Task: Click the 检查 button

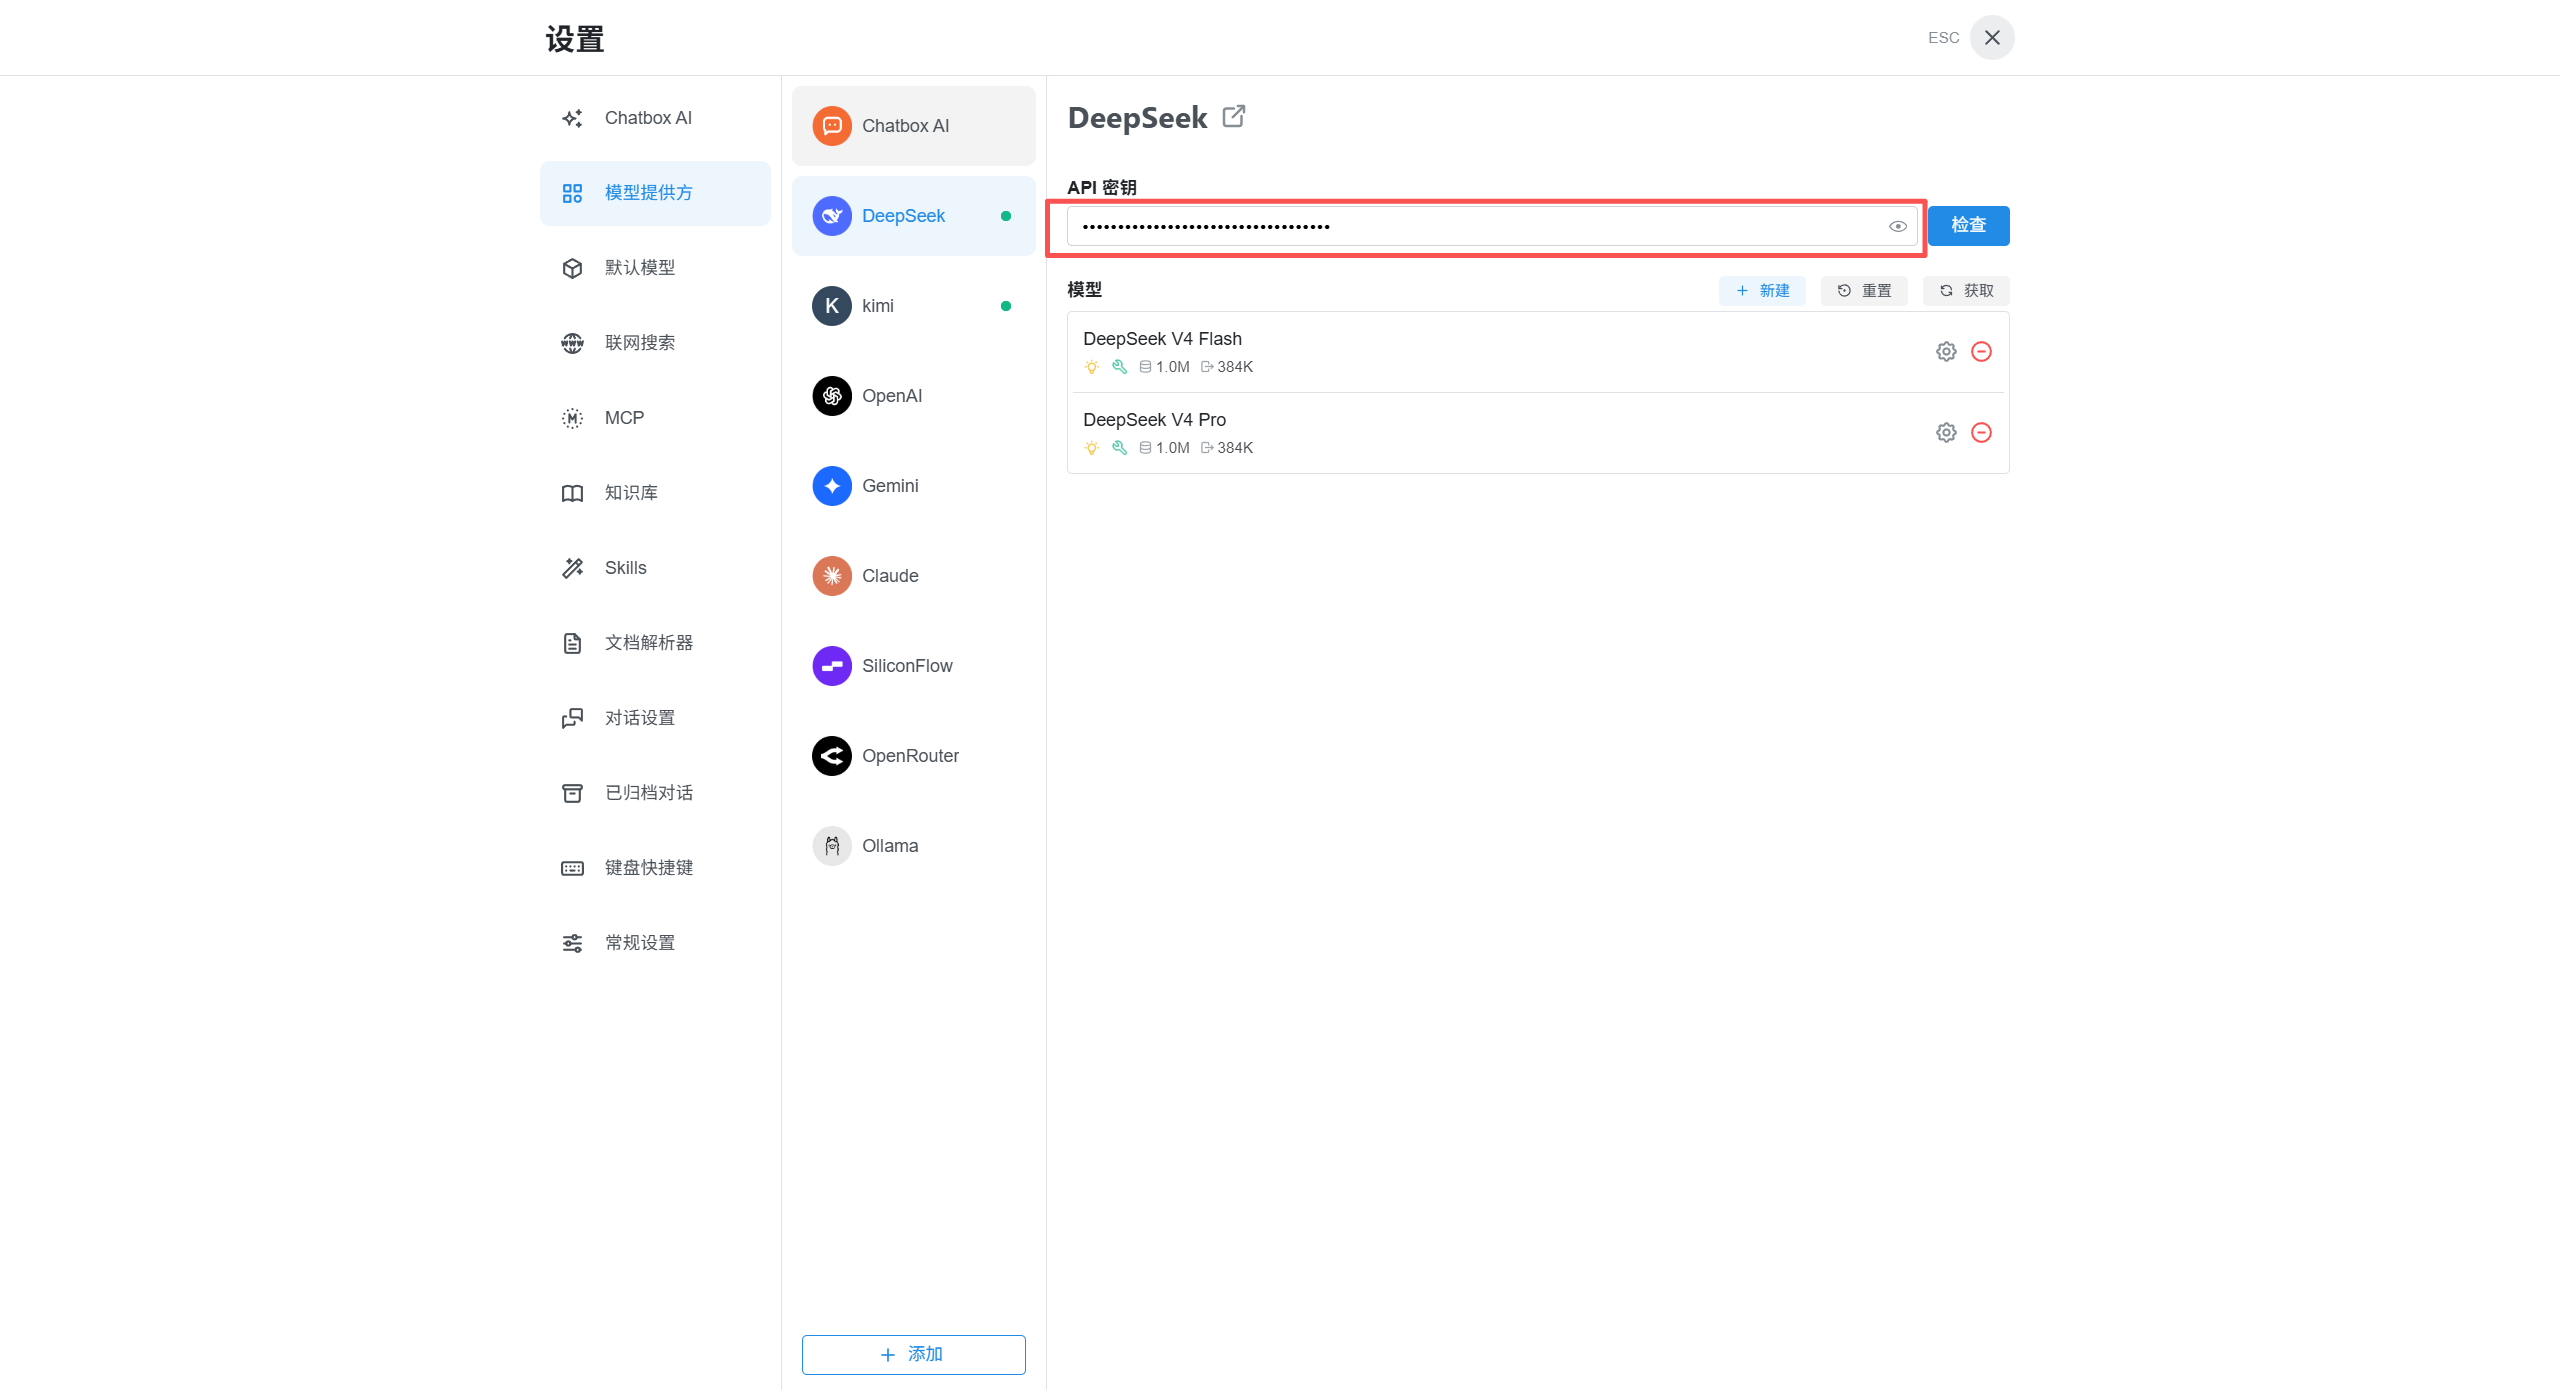Action: pos(1968,226)
